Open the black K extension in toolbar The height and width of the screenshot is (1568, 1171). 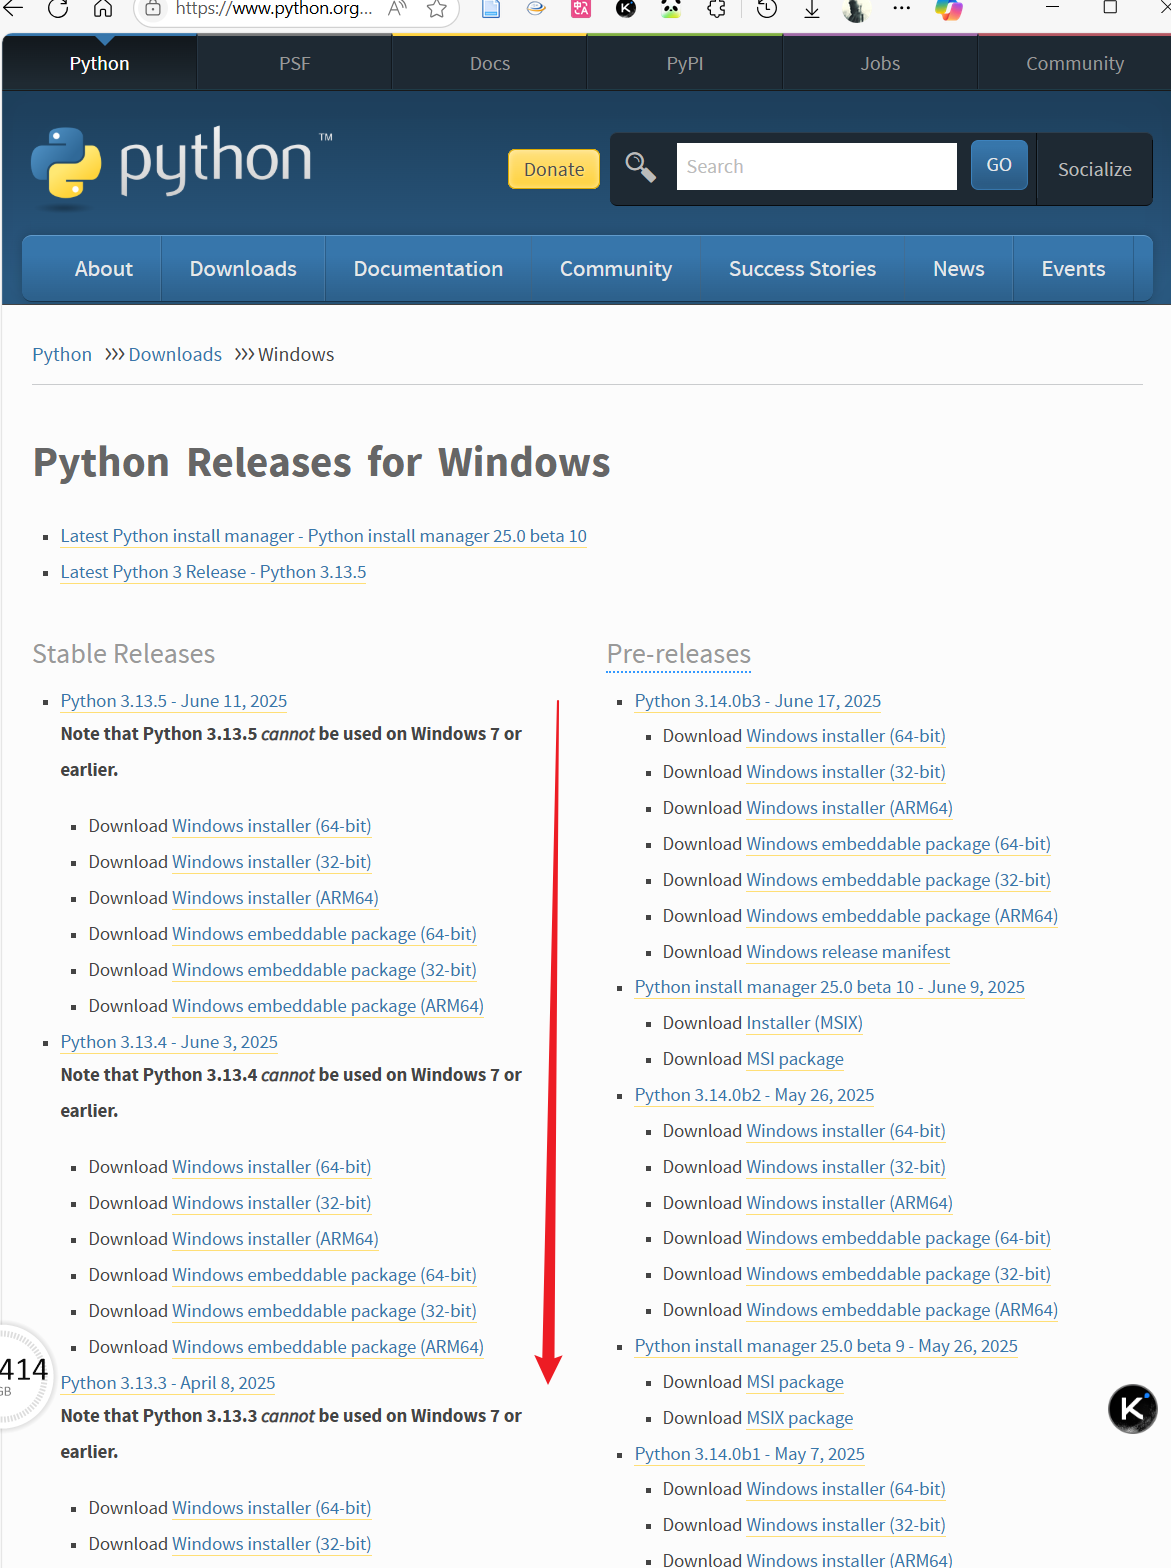tap(626, 9)
